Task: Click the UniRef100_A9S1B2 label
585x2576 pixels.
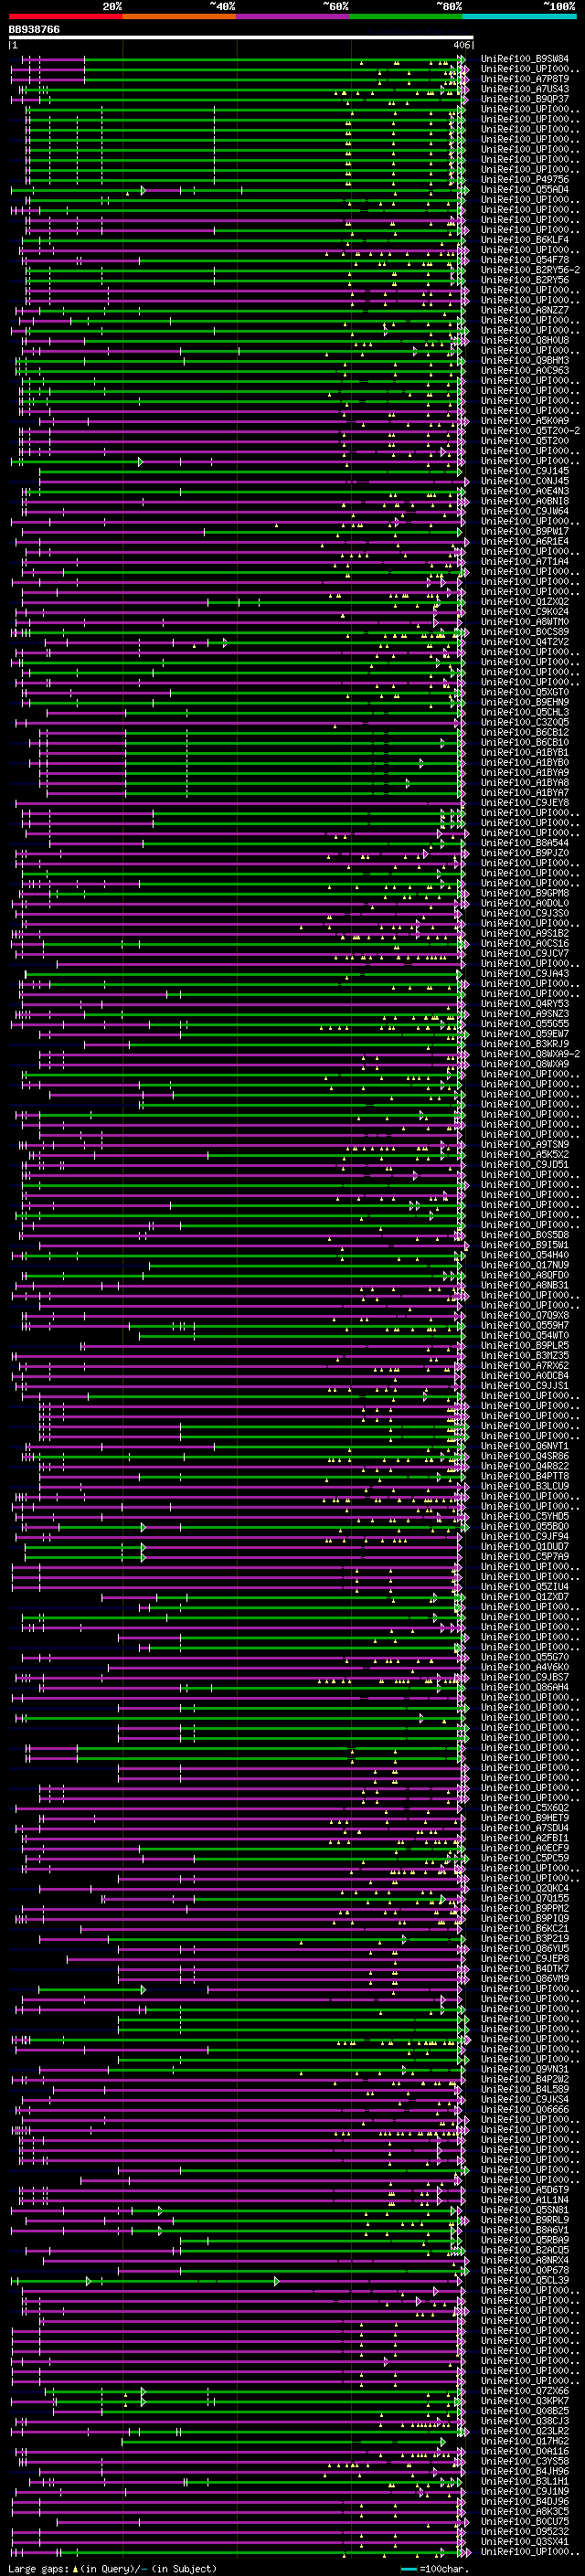Action: (525, 933)
